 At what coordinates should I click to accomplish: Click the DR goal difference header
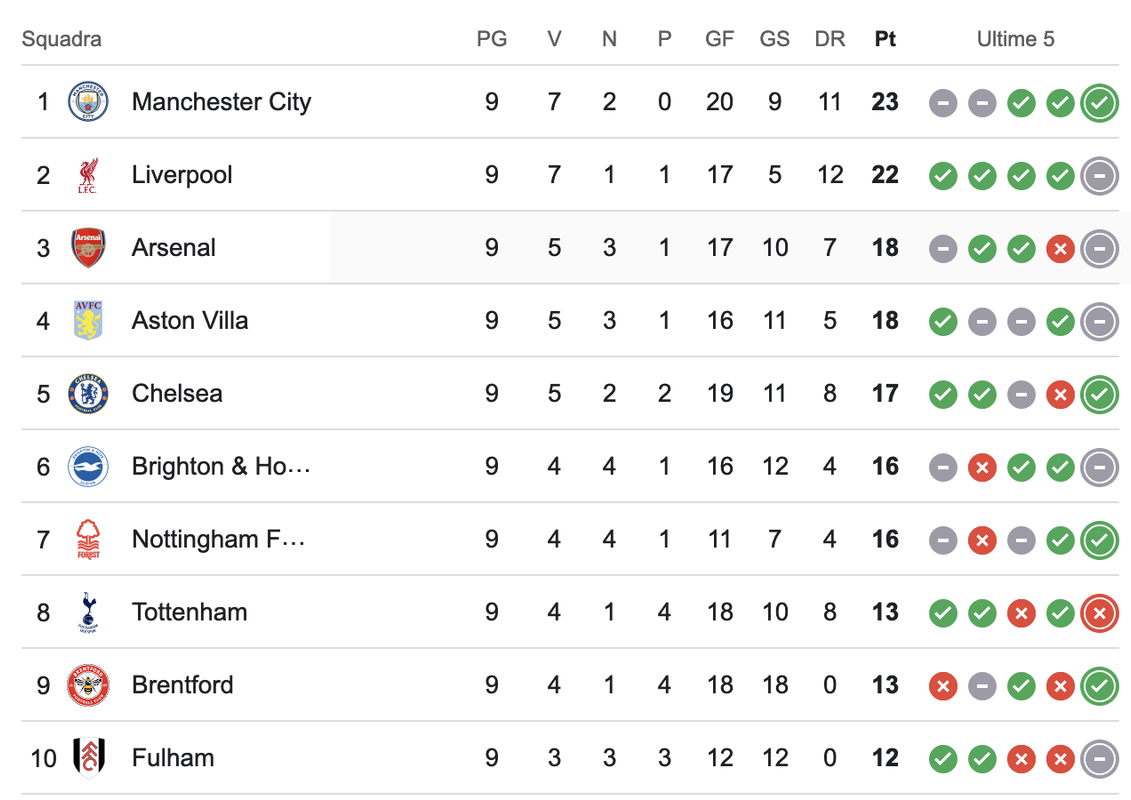point(829,39)
